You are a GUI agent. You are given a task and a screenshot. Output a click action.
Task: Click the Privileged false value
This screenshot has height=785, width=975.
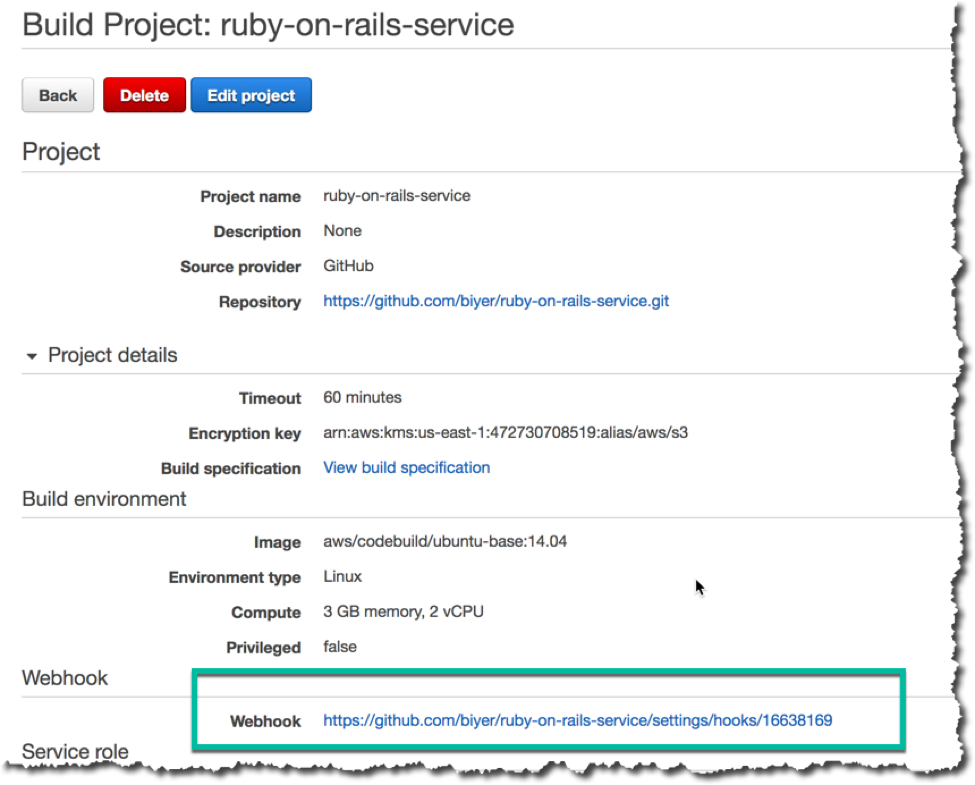click(340, 647)
